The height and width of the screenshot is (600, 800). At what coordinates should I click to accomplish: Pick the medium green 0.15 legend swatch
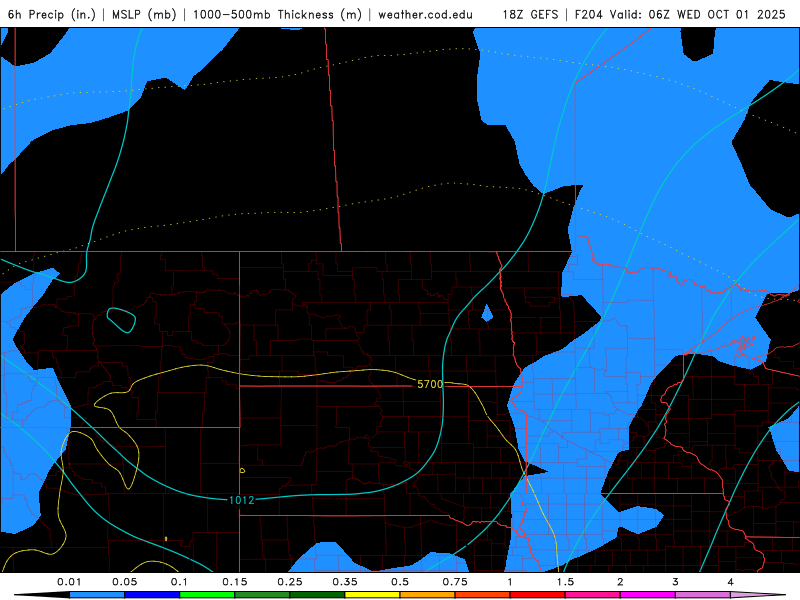(x=262, y=595)
